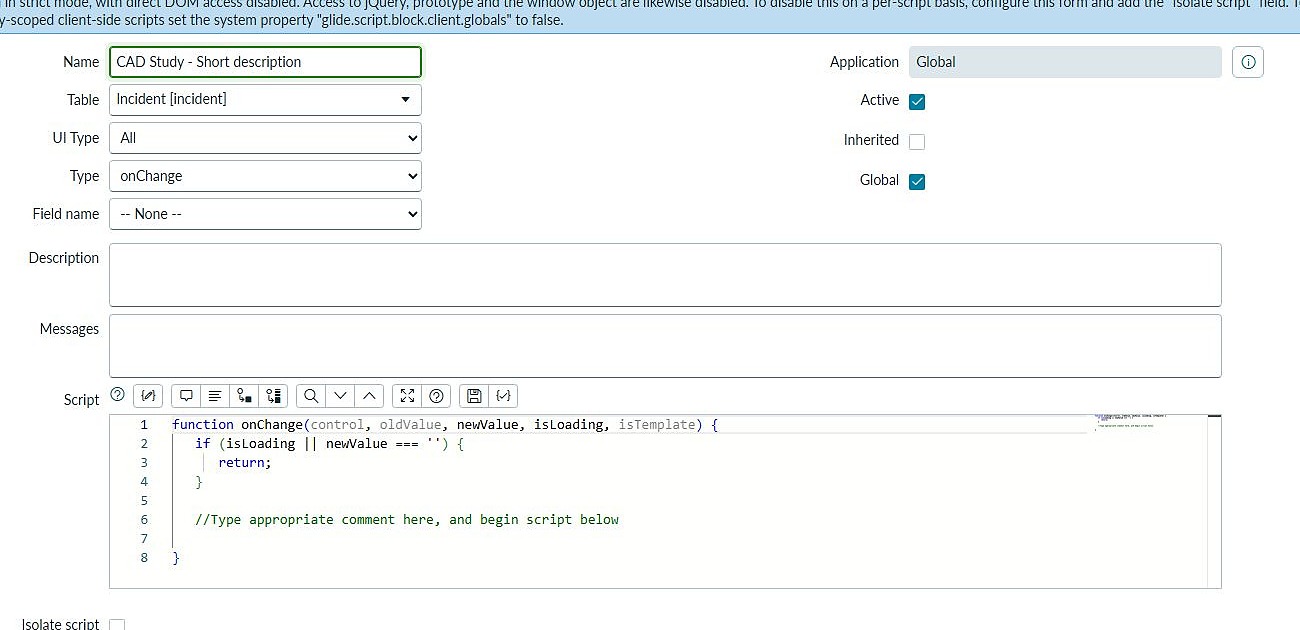This screenshot has height=630, width=1300.
Task: Toggle full screen script editor
Action: click(407, 396)
